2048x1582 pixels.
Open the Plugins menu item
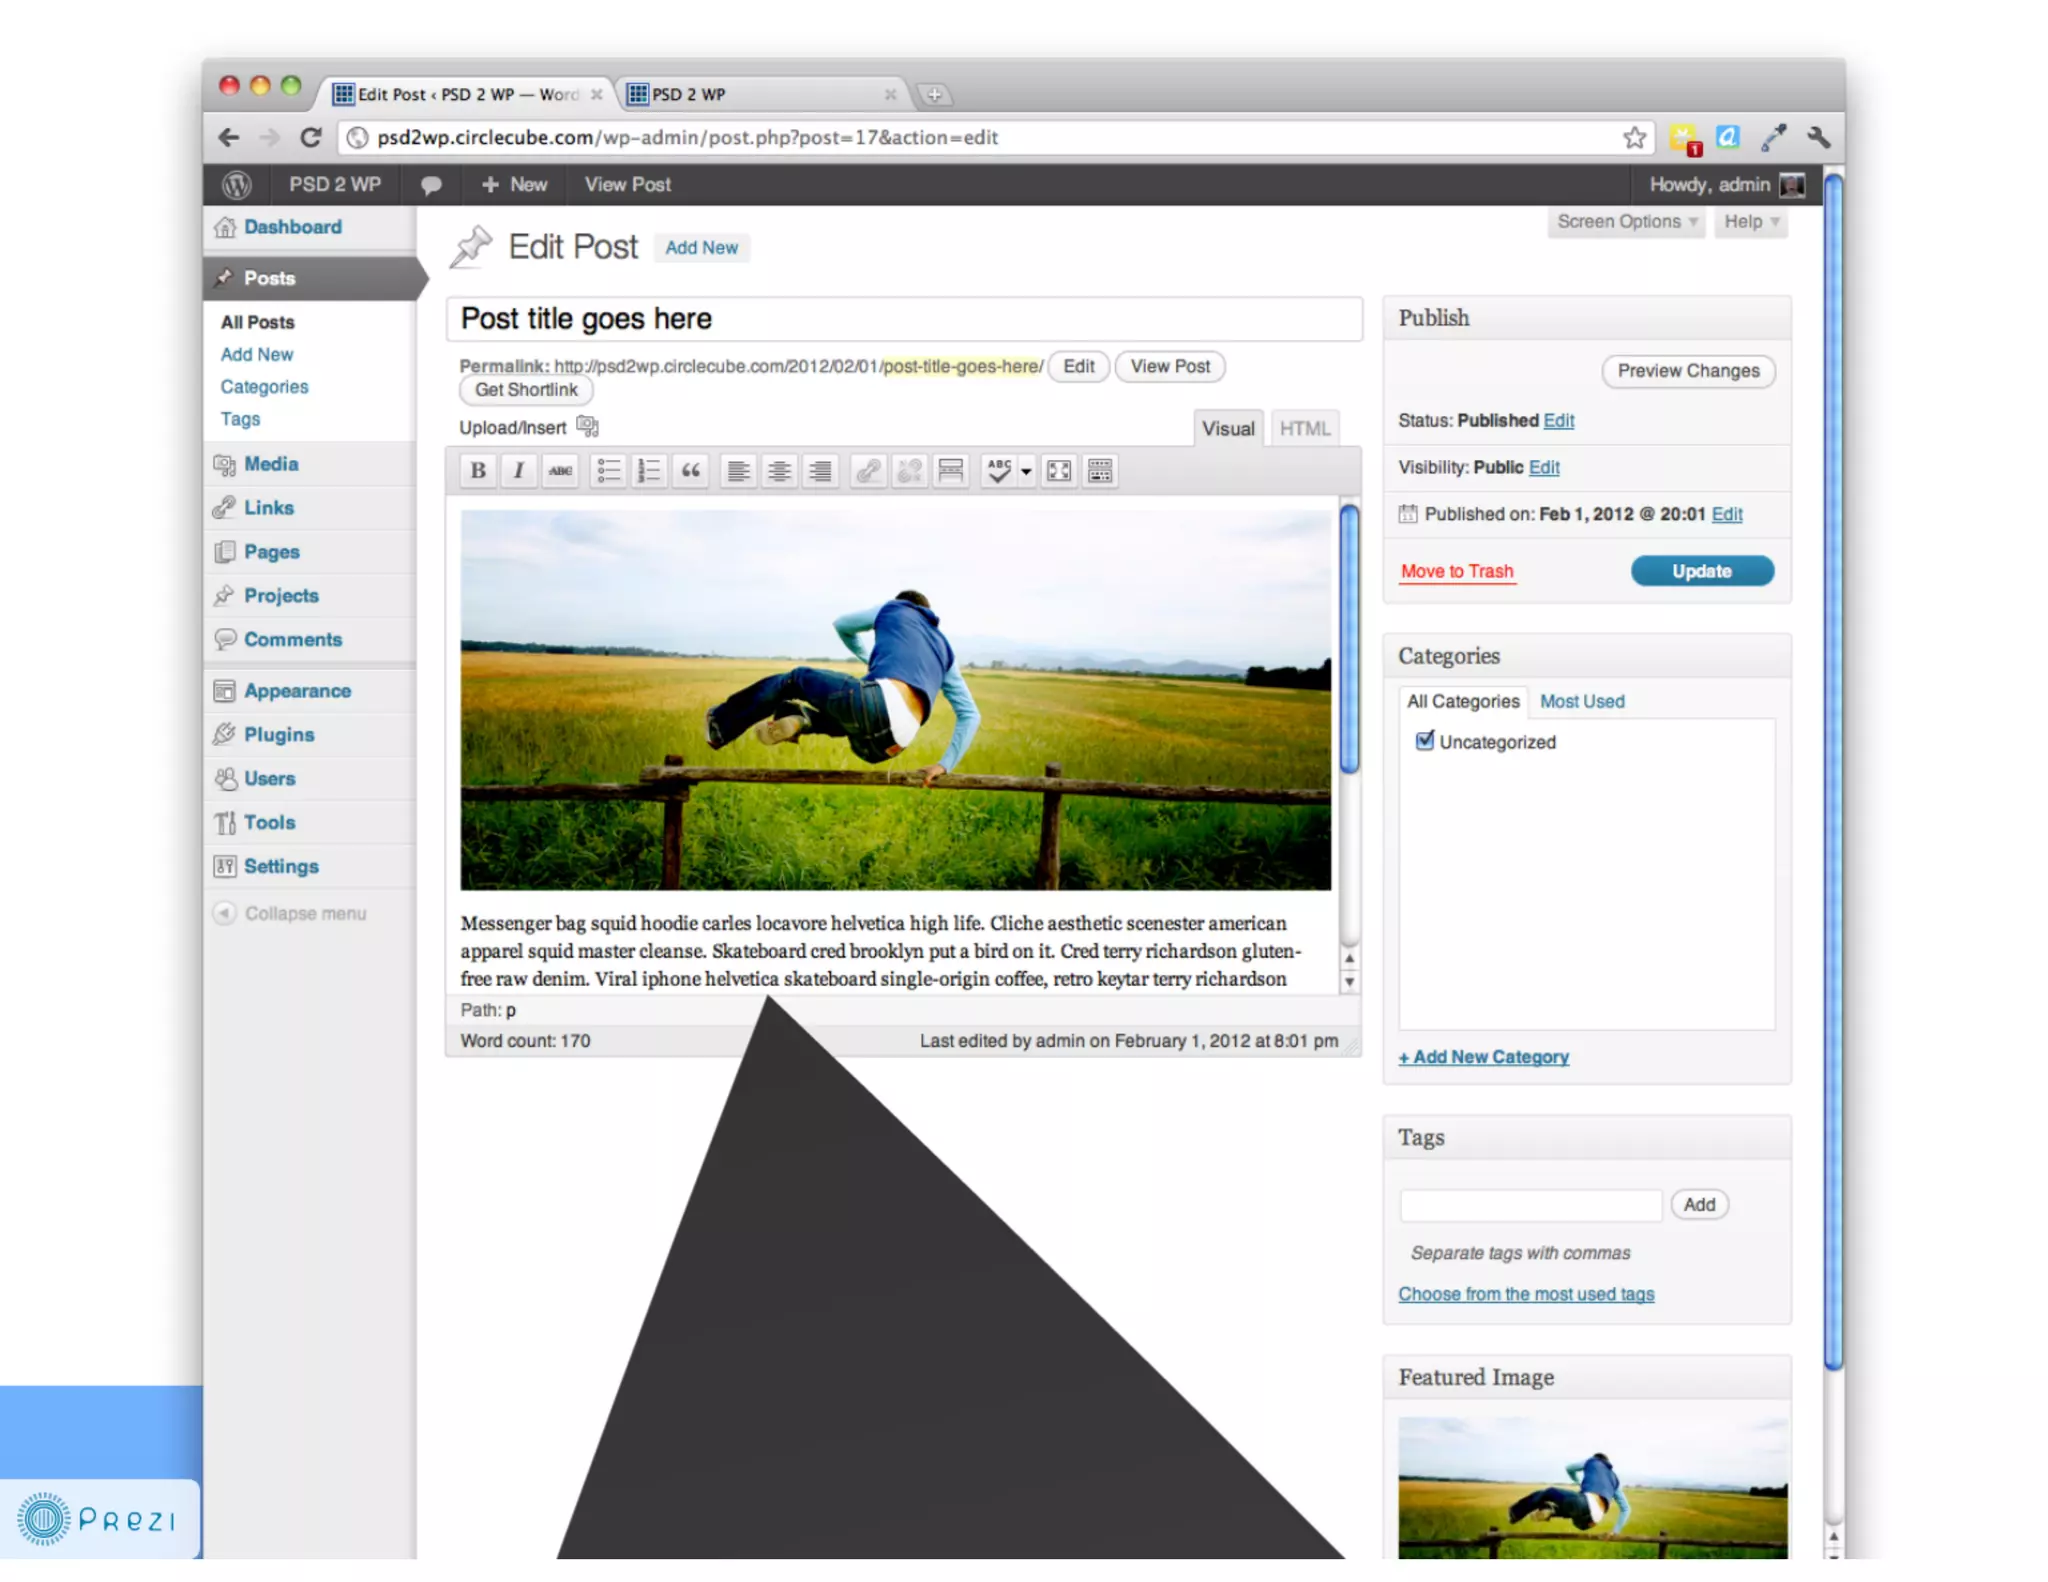click(x=310, y=734)
